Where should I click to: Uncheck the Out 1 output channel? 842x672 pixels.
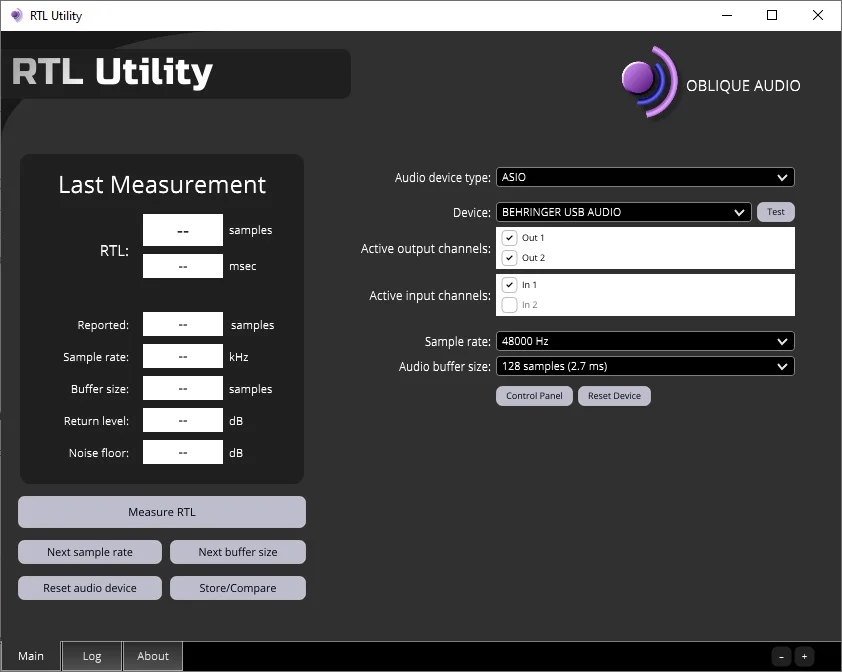tap(509, 238)
